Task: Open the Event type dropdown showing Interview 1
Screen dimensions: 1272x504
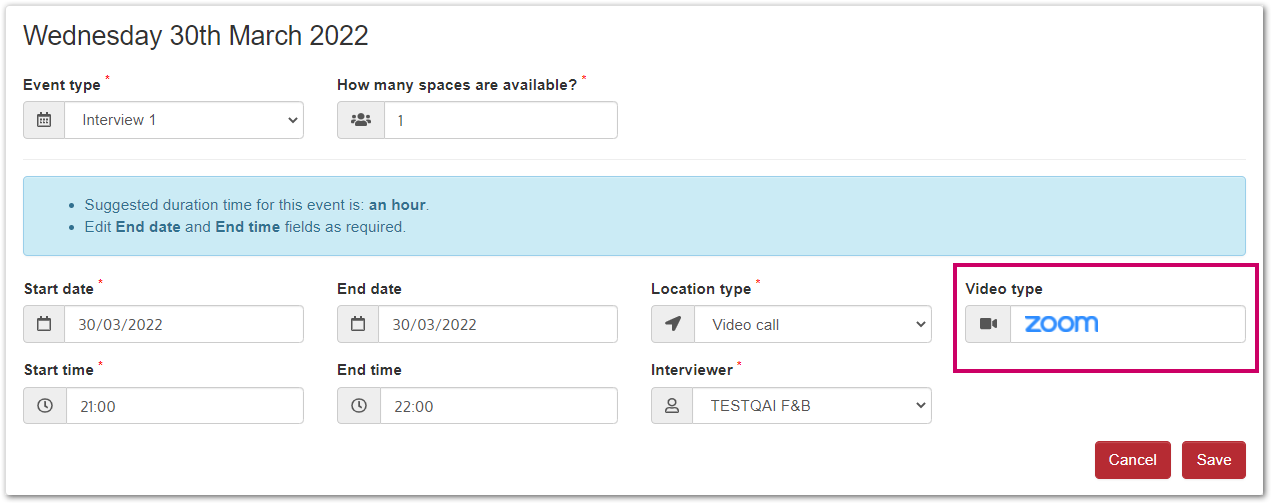Action: pos(184,120)
